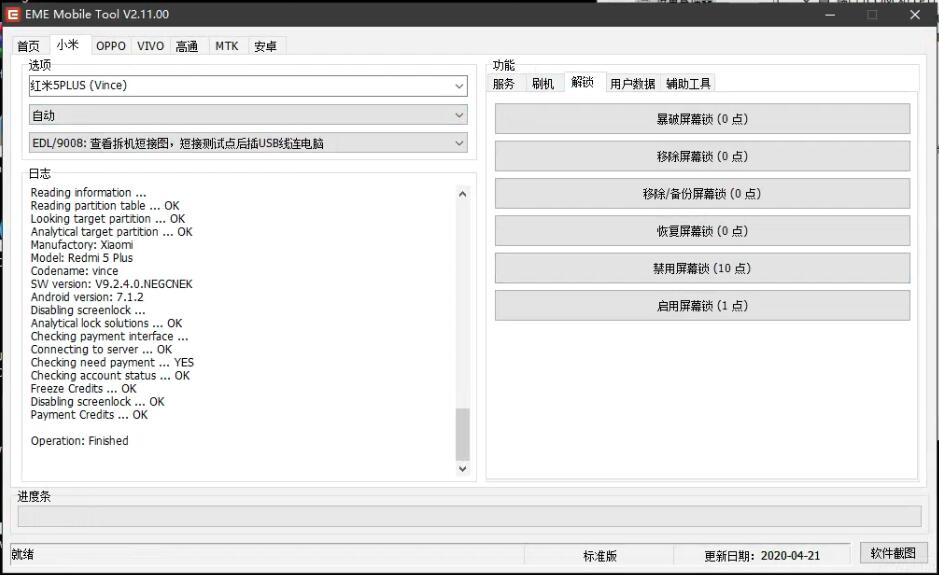Open the 用户数据 function tab
This screenshot has height=575, width=939.
632,84
